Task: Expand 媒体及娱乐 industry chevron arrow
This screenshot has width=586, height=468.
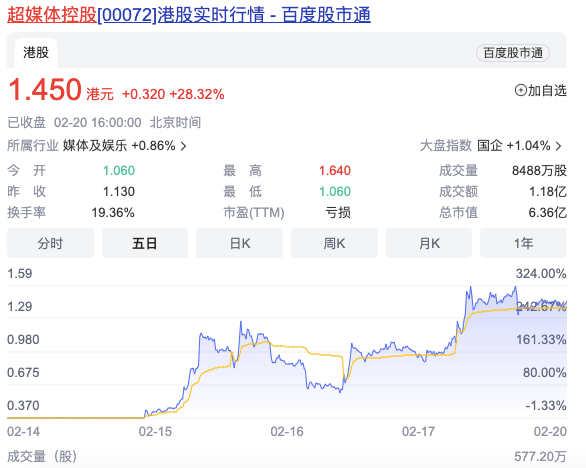Action: click(183, 146)
